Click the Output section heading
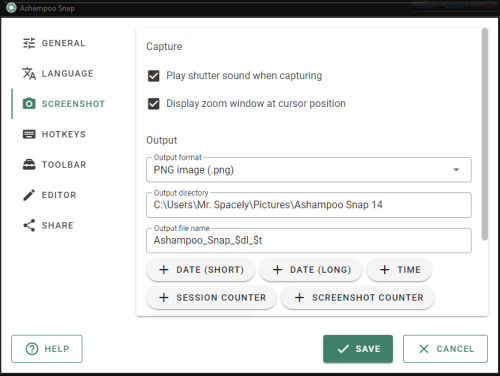 (x=162, y=140)
